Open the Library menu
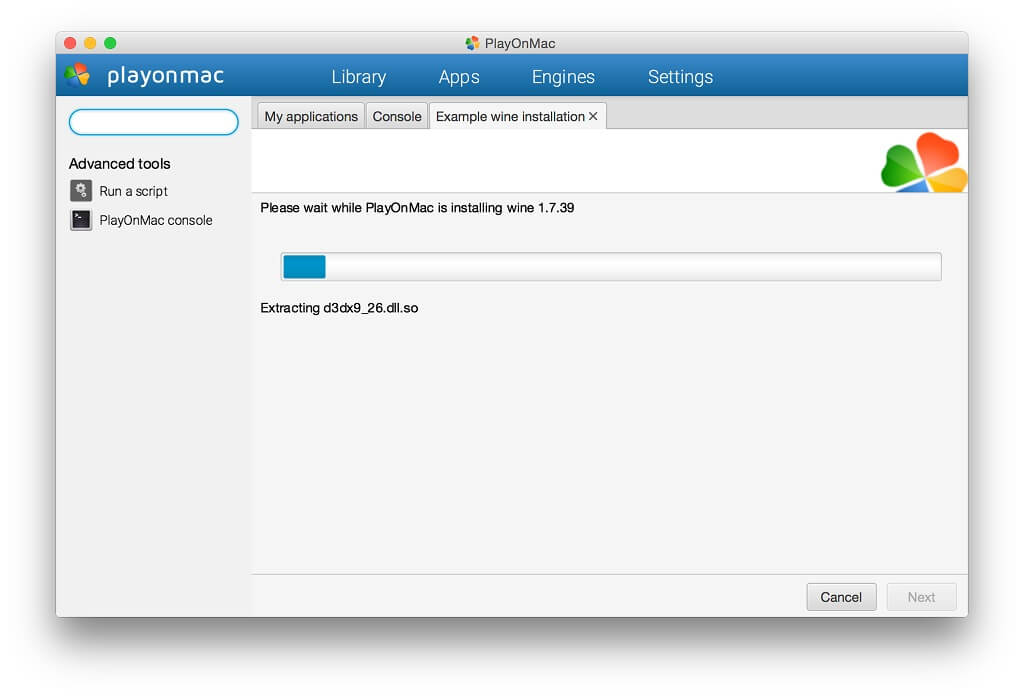Image resolution: width=1024 pixels, height=697 pixels. tap(359, 77)
